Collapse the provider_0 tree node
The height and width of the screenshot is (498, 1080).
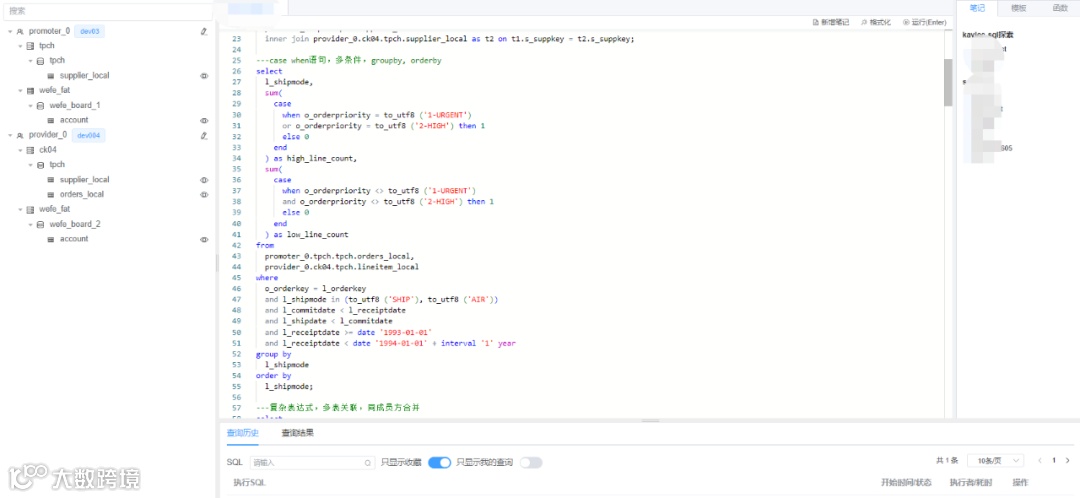click(x=10, y=135)
